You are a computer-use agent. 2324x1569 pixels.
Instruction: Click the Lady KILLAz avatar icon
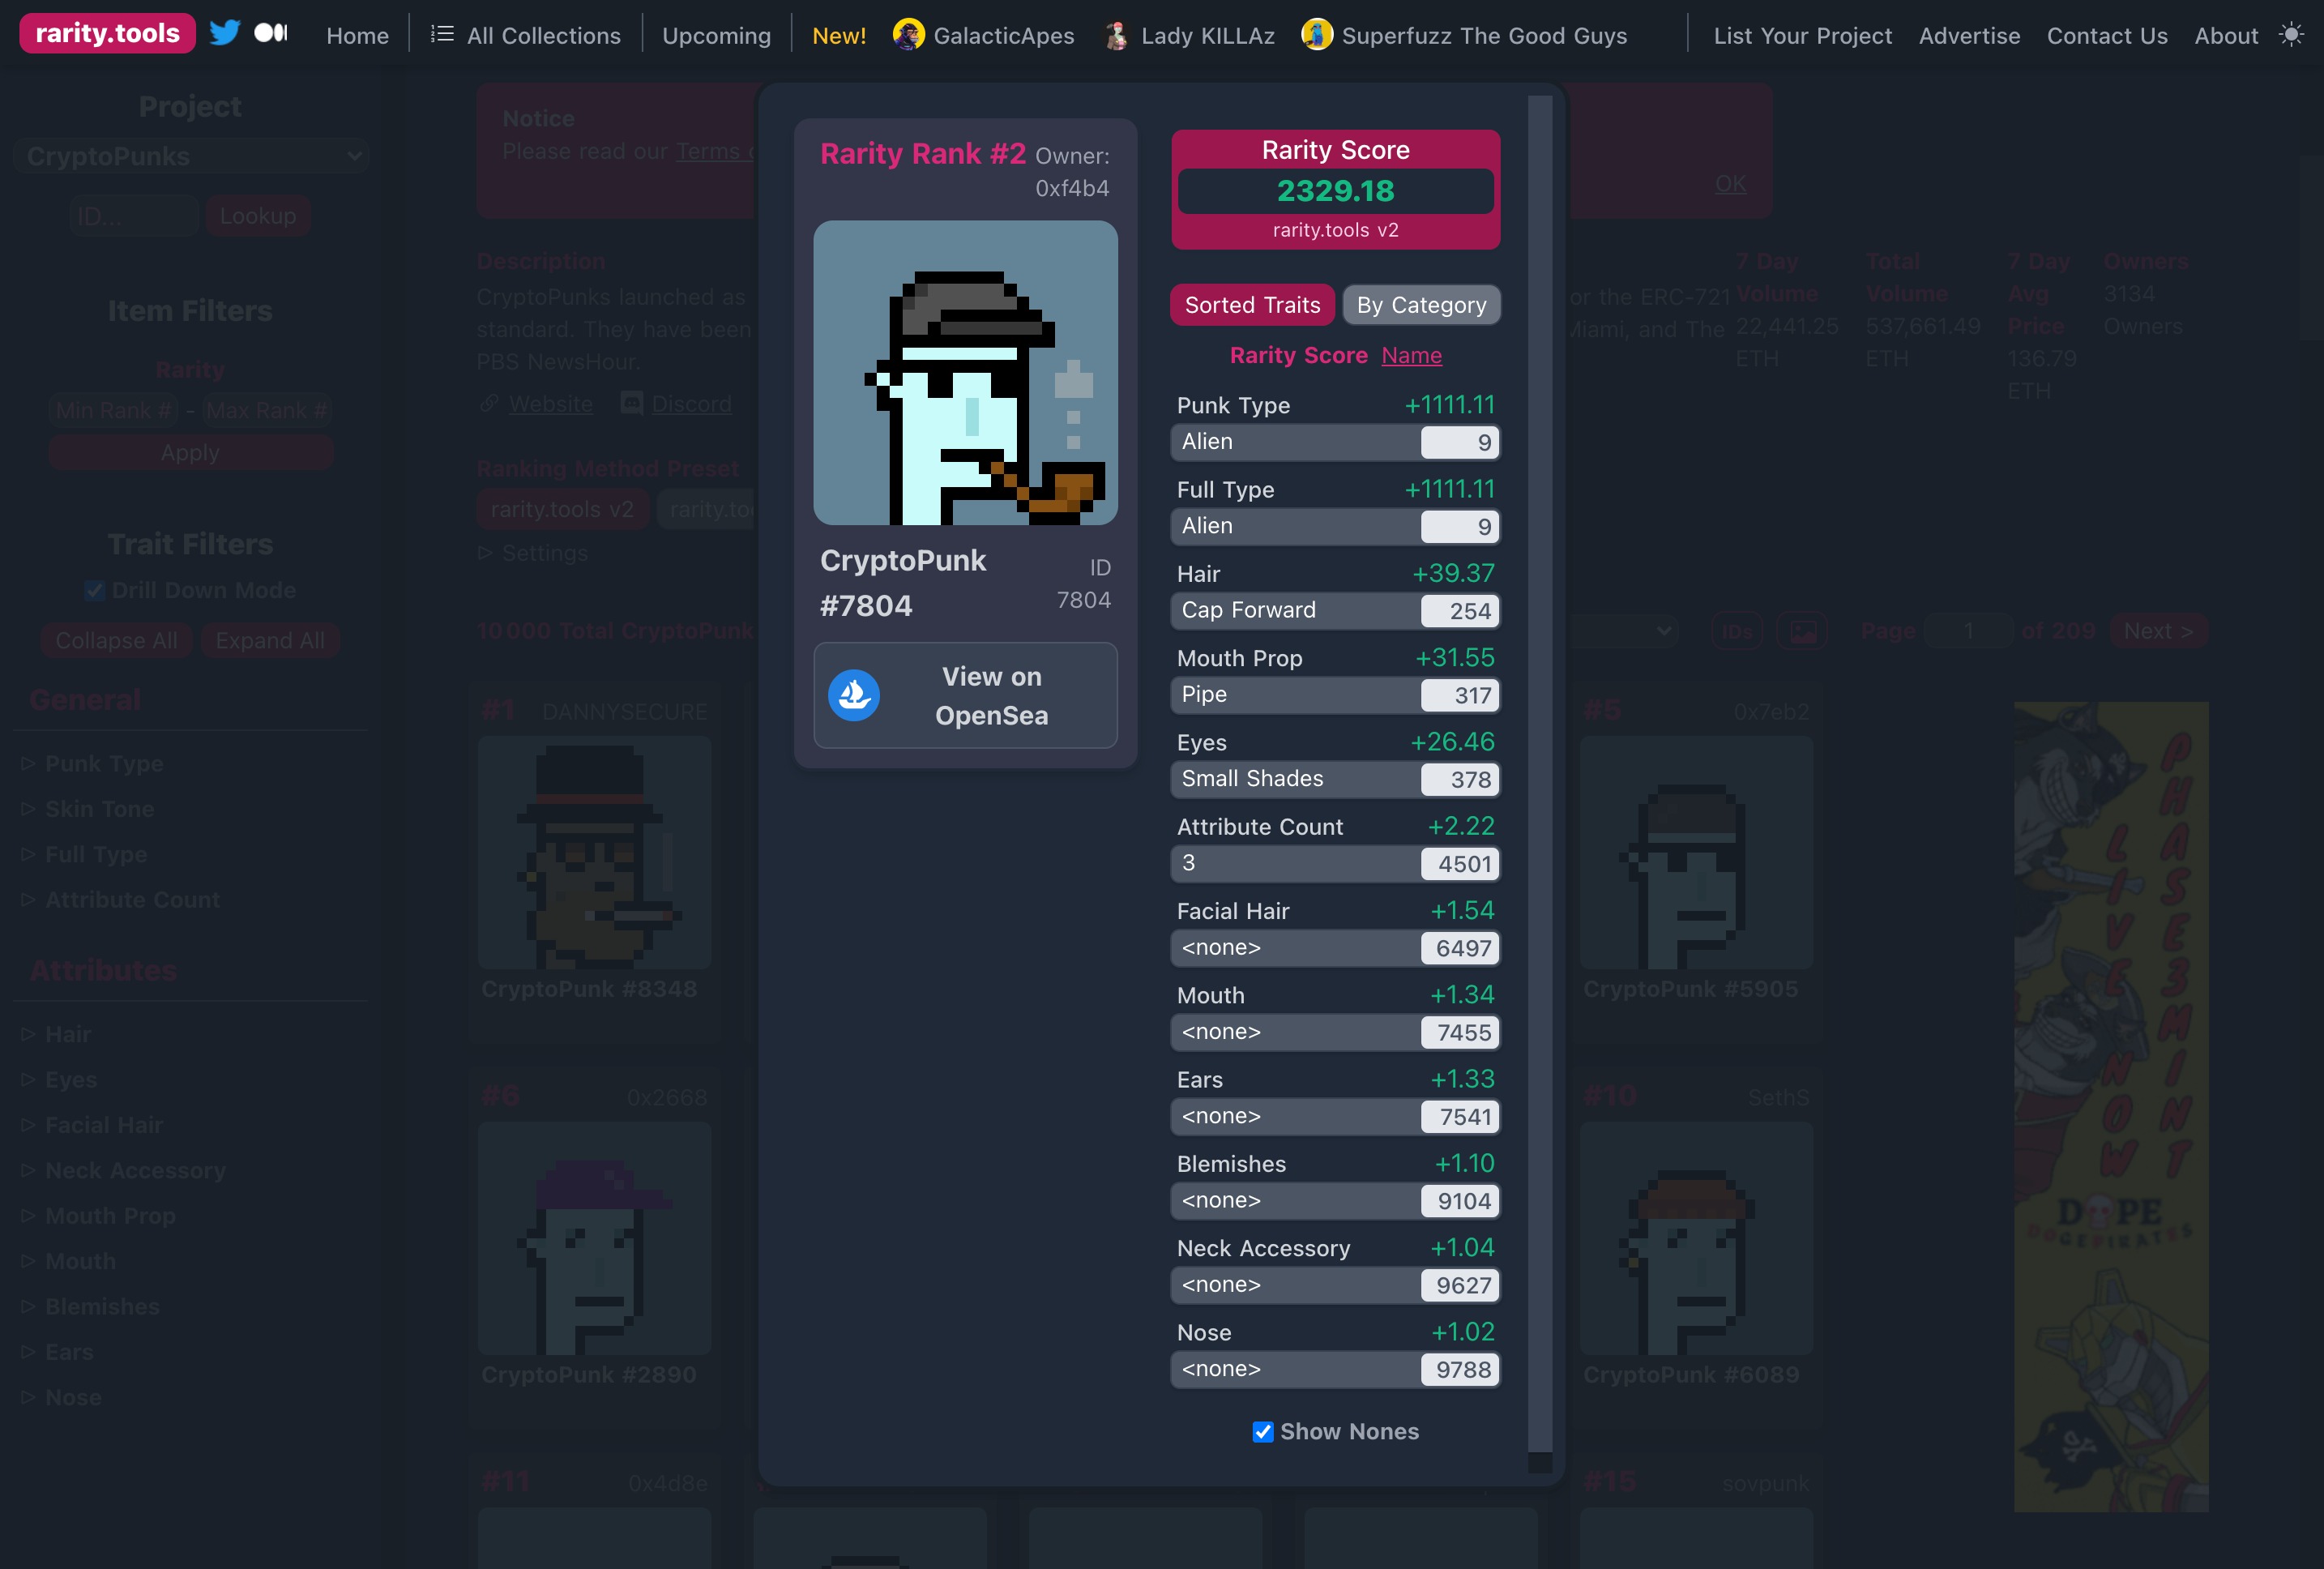(x=1116, y=36)
